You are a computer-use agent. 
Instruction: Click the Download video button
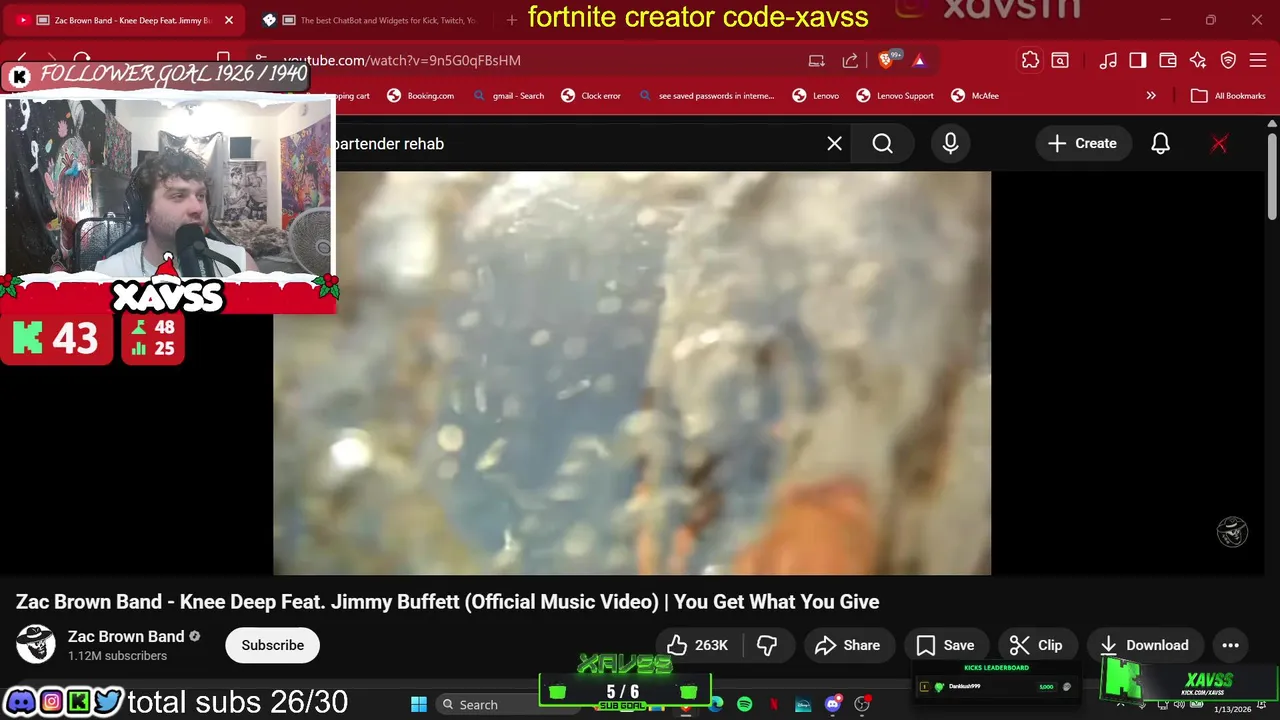click(1146, 645)
